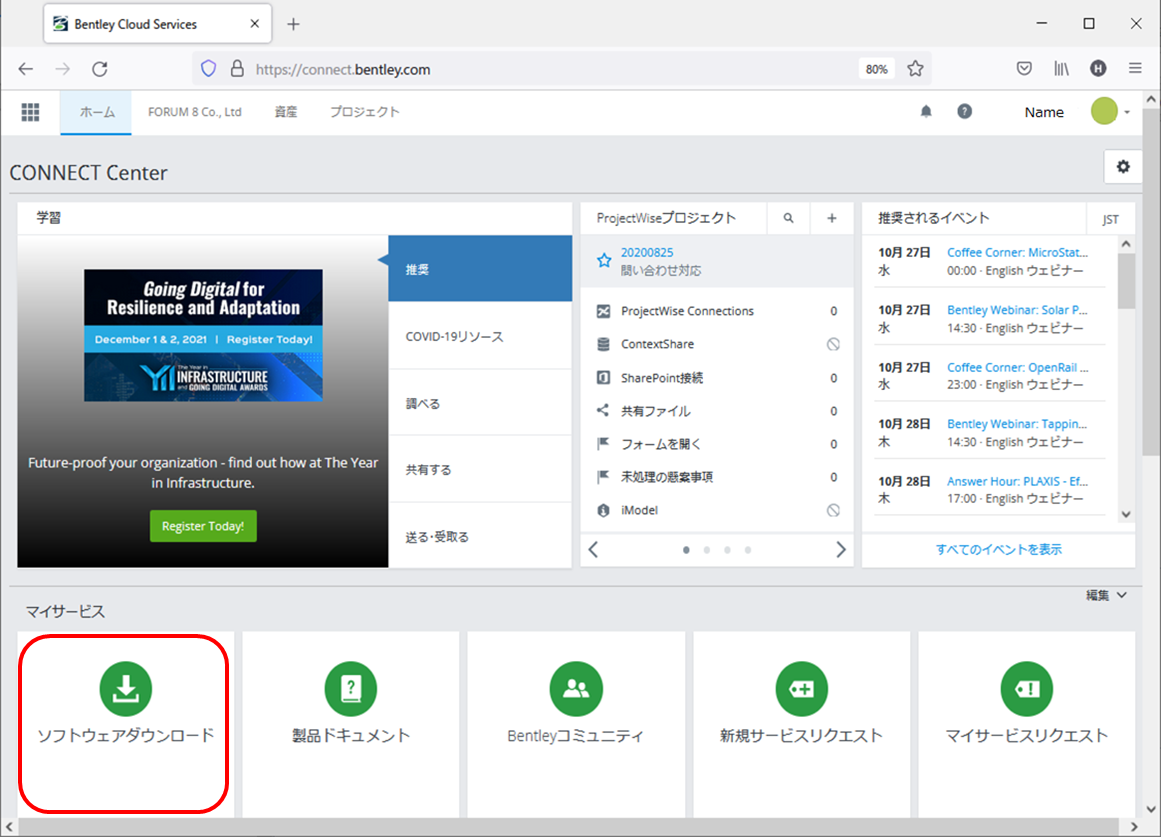Screen dimensions: 1161x837
Task: Select 調べる in the learning panel
Action: pos(480,403)
